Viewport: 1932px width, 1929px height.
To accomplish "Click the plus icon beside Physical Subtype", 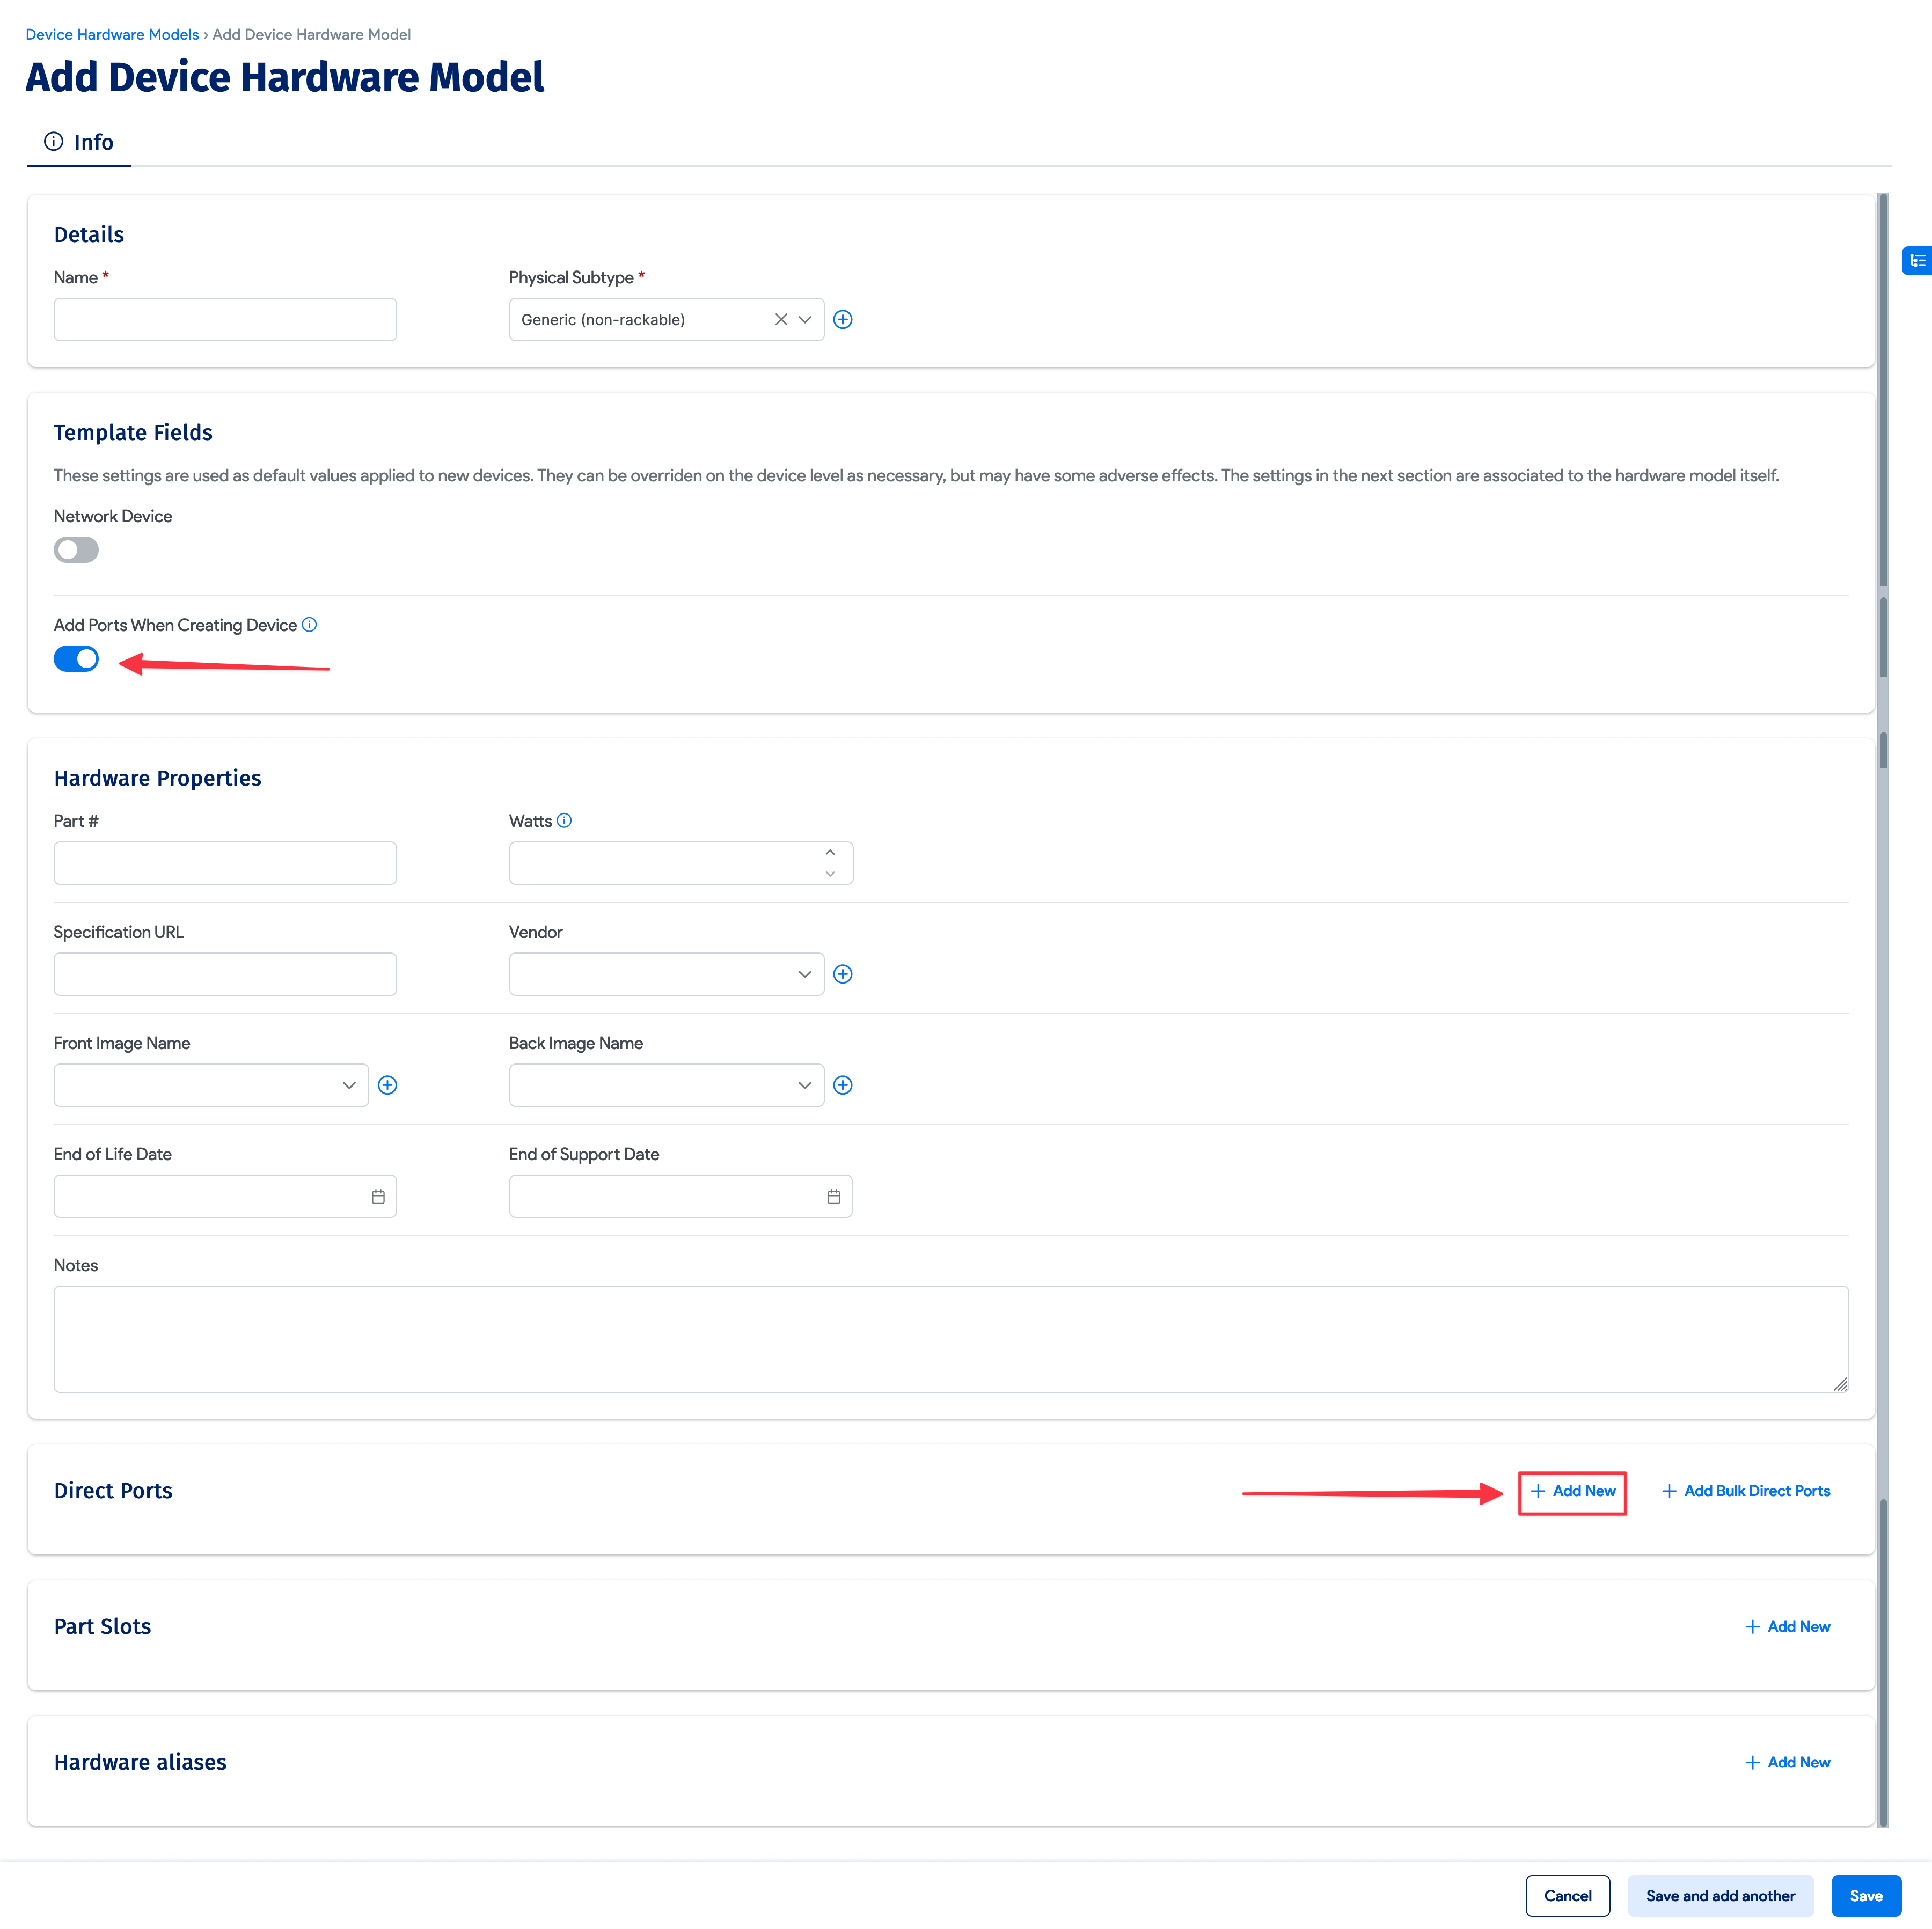I will click(843, 319).
